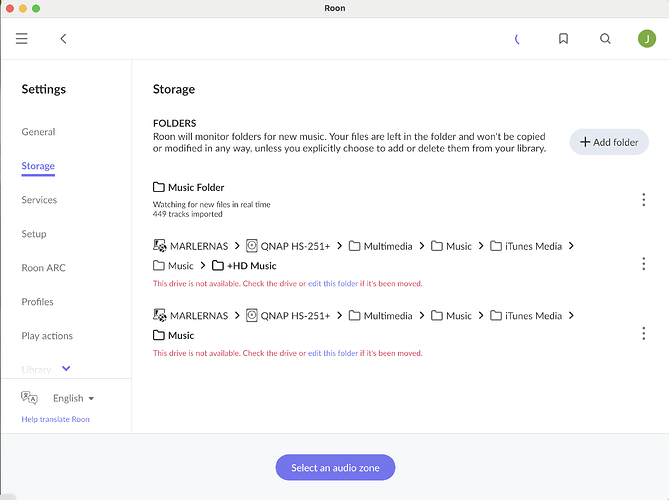
Task: Click edit this folder link under last Music folder
Action: 333,353
